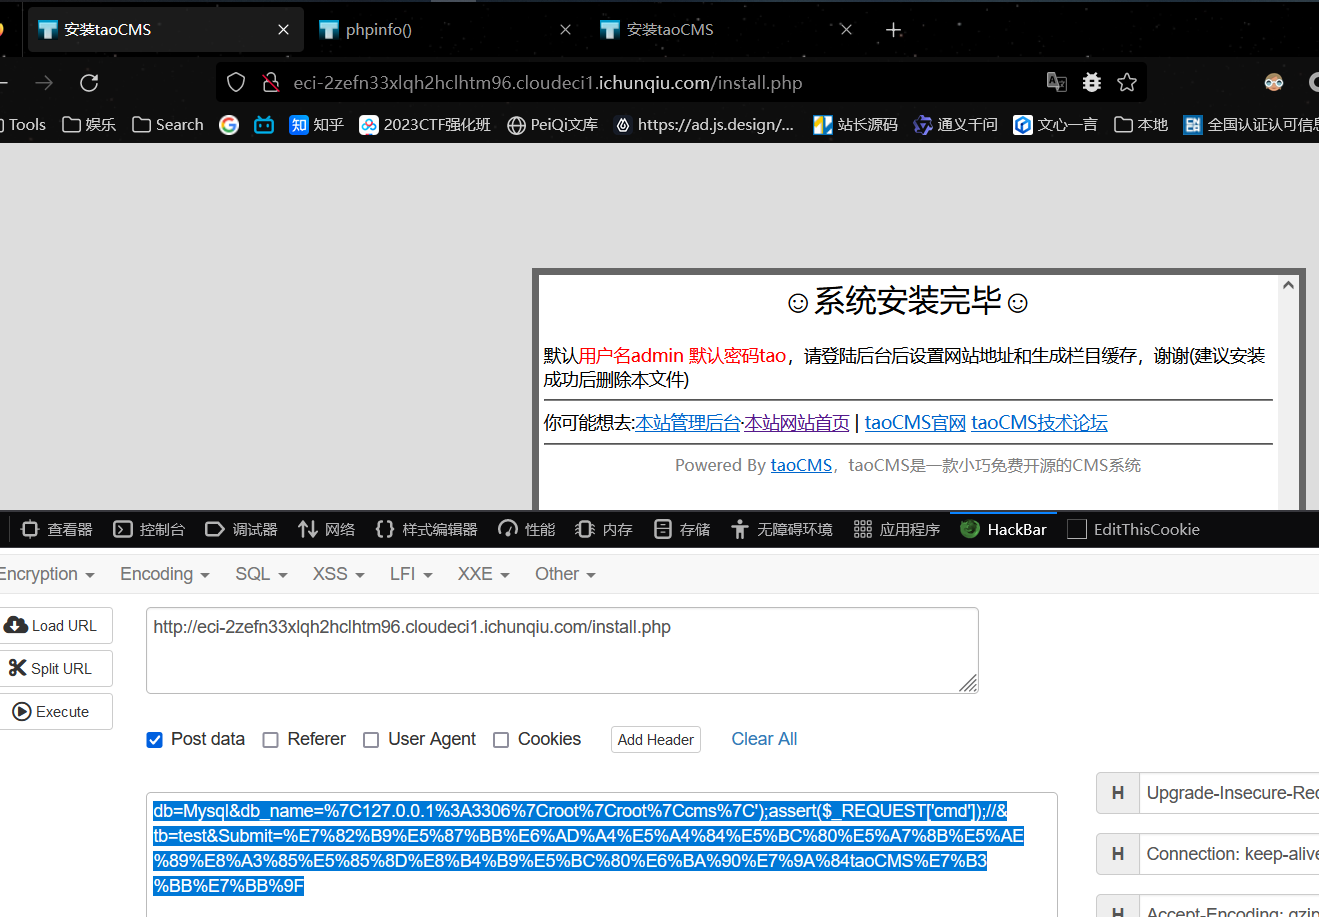This screenshot has height=917, width=1319.
Task: Open the 内存 memory panel
Action: point(604,529)
